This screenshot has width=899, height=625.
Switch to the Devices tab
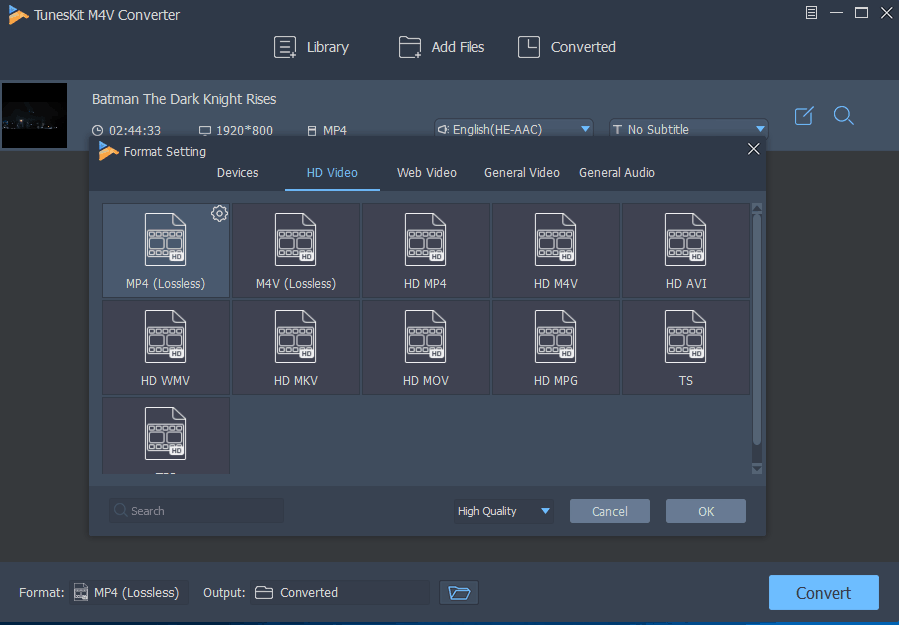pyautogui.click(x=237, y=173)
